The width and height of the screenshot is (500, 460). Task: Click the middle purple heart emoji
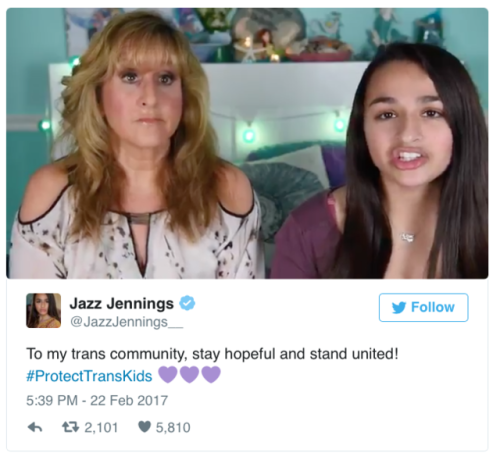click(x=189, y=374)
